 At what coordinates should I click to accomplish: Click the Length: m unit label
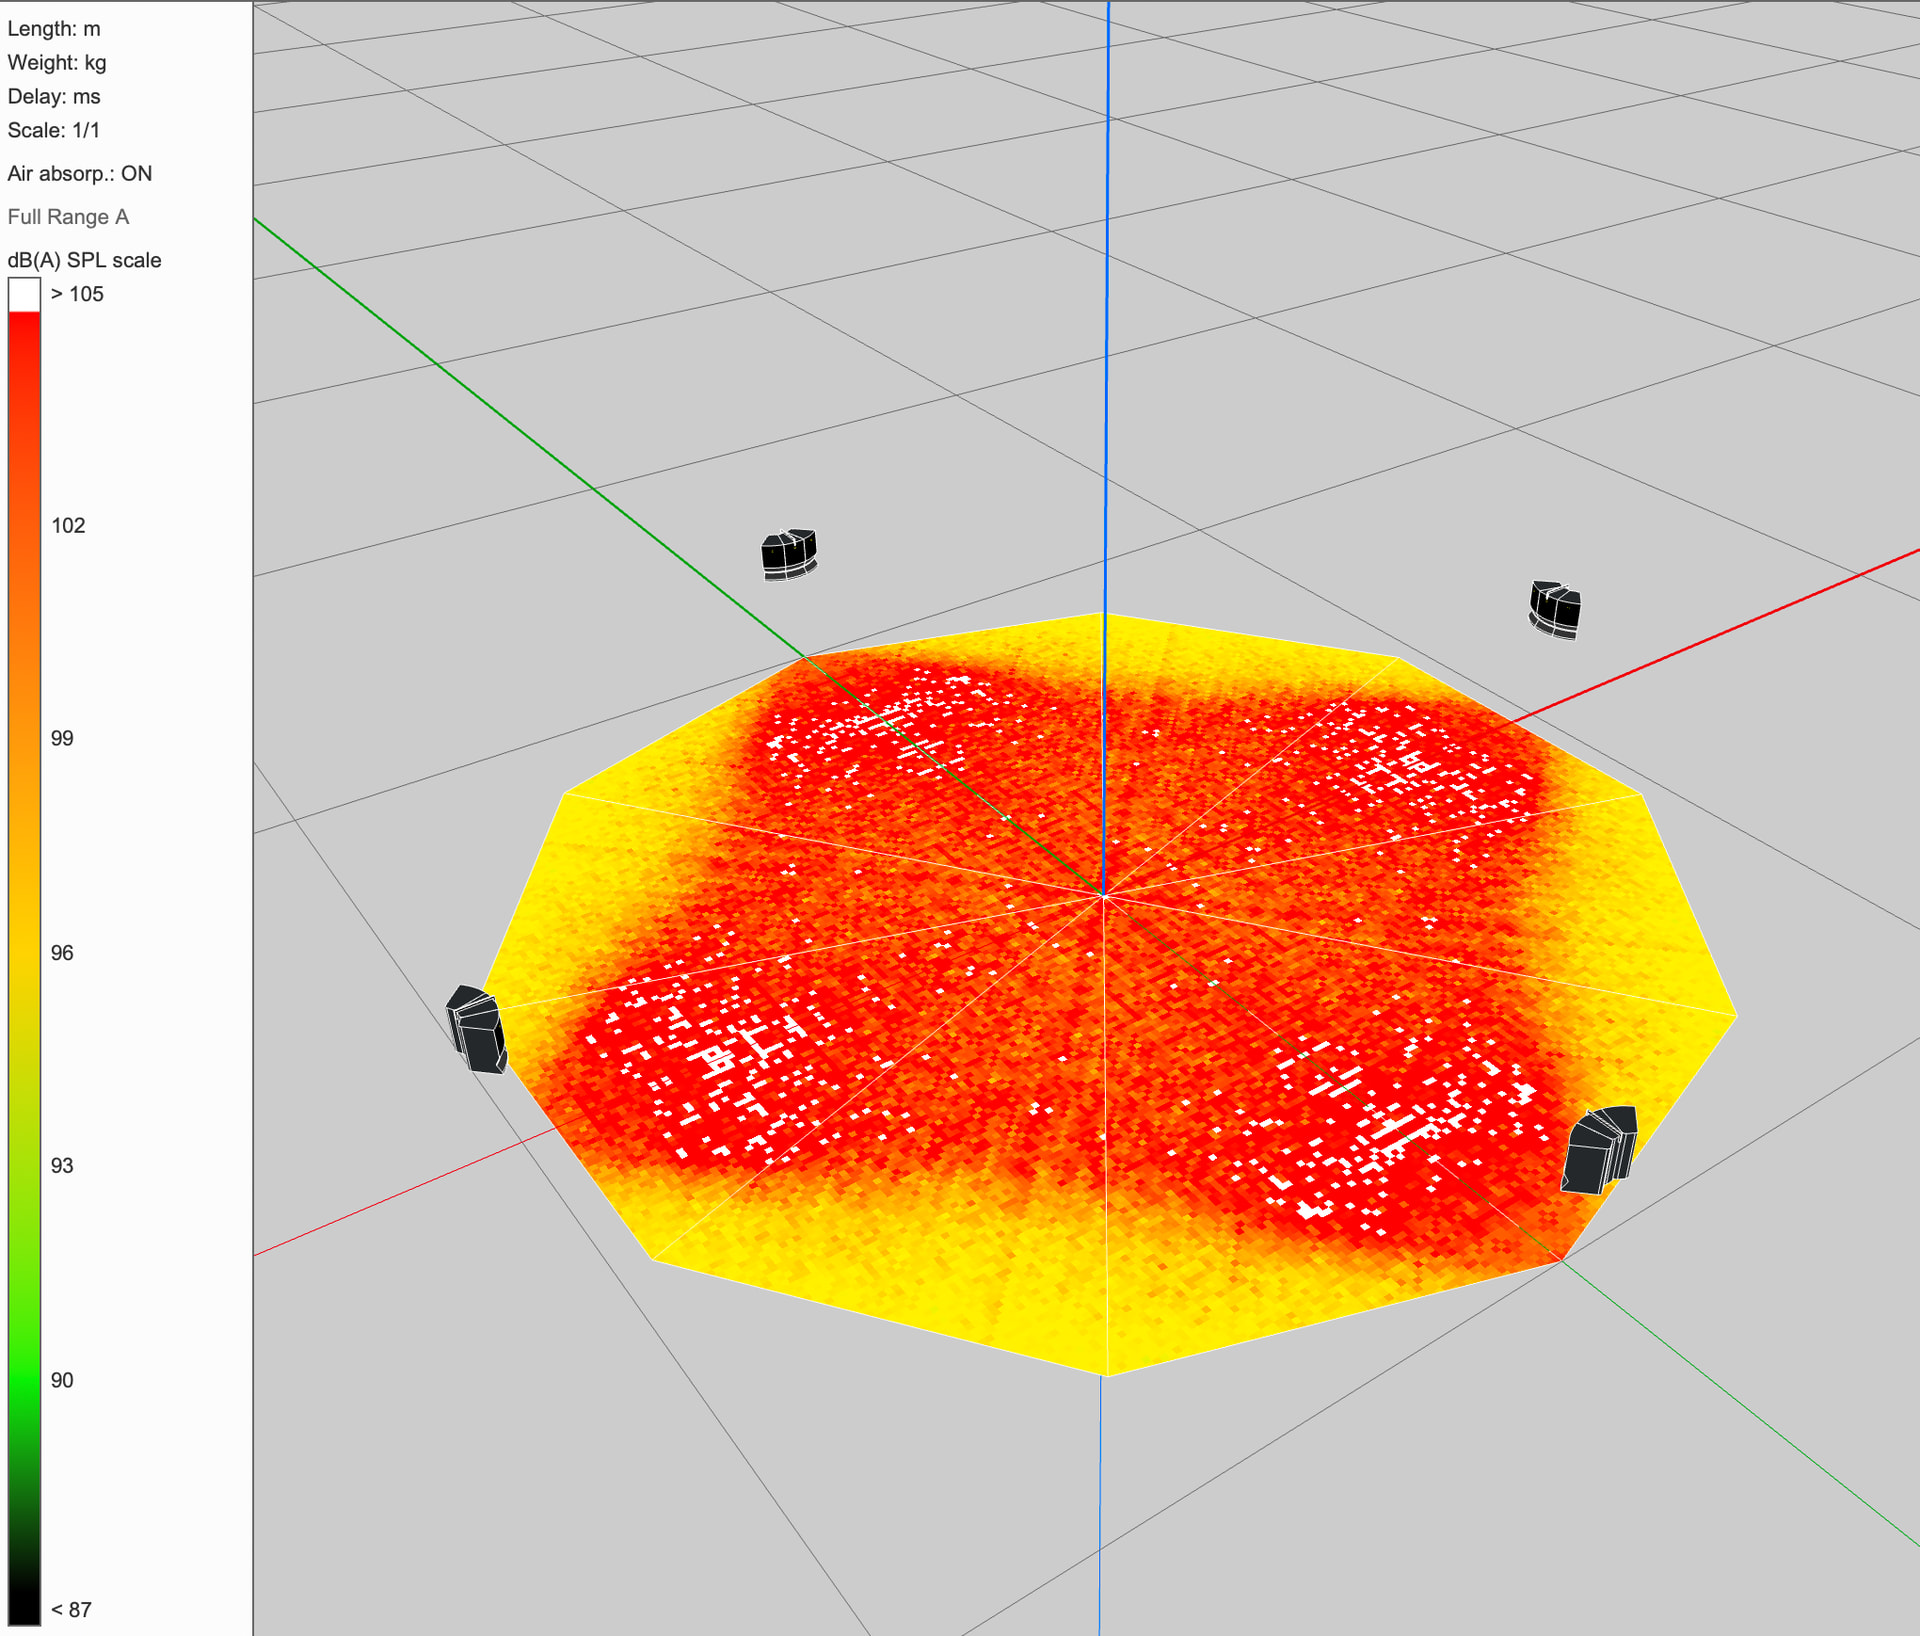click(x=54, y=29)
